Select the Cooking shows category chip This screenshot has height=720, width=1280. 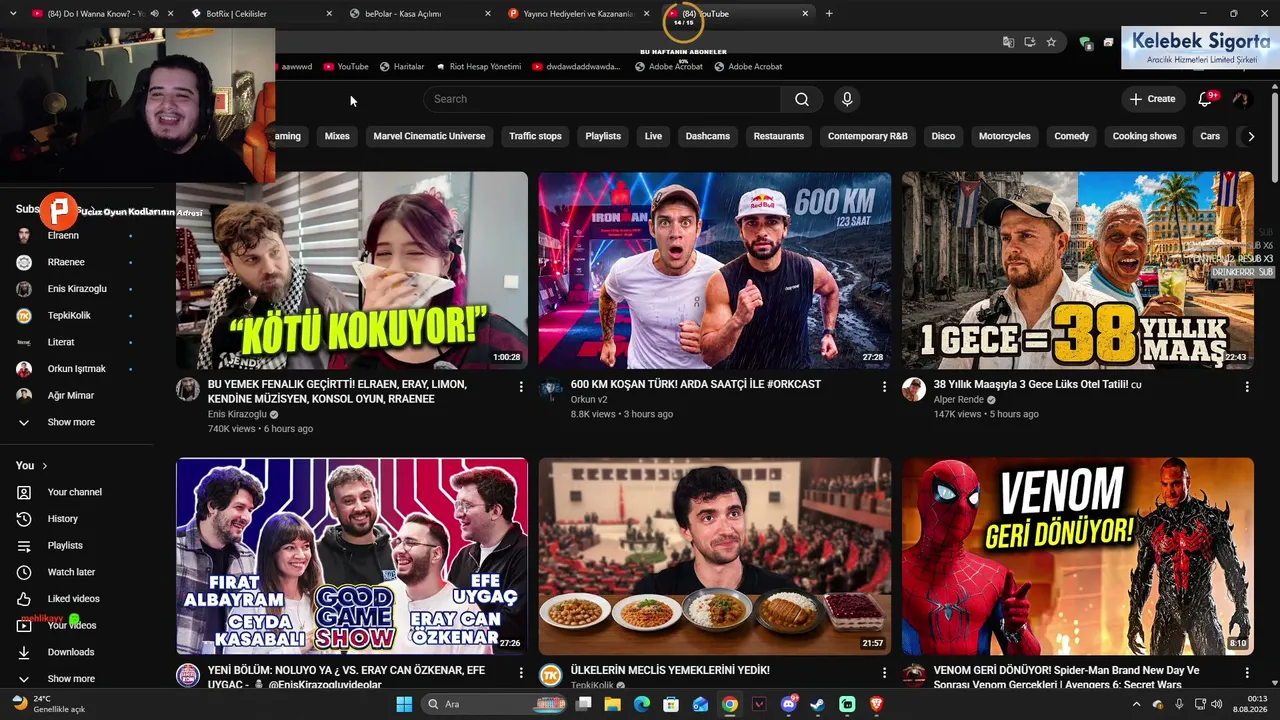click(x=1144, y=136)
